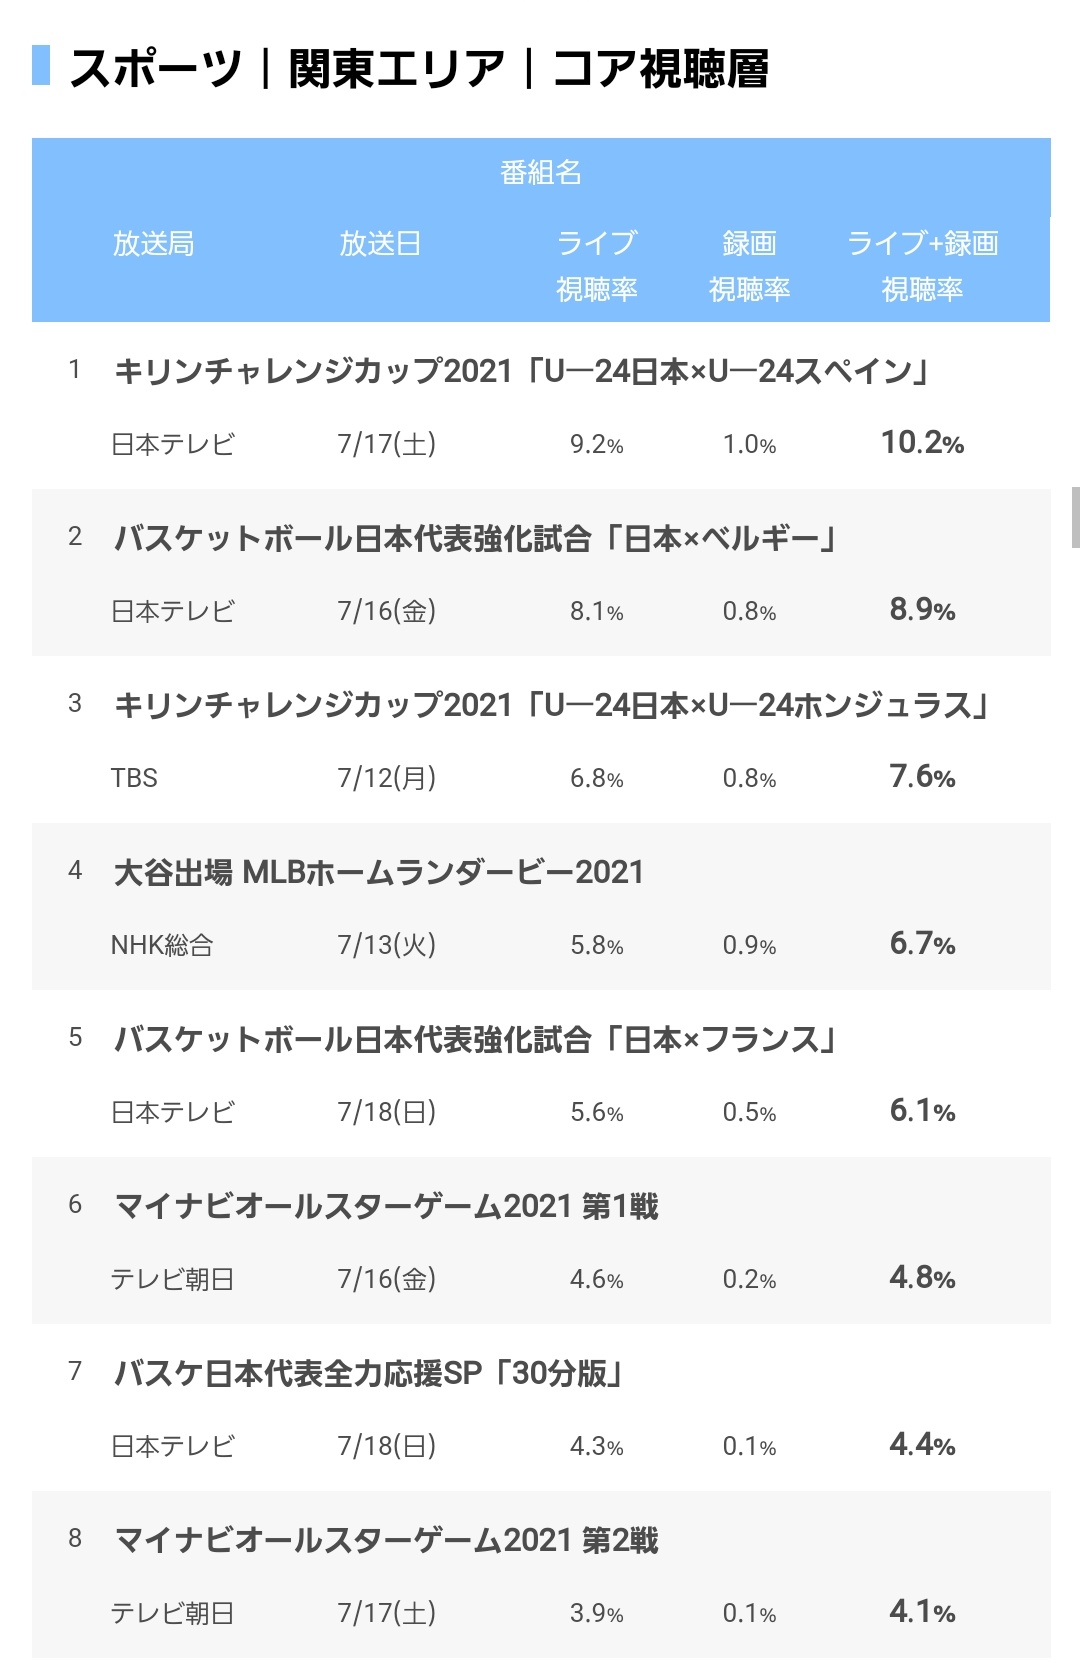Open バスケ日本代表全力応援SP 30分版 title
Viewport: 1080px width, 1679px height.
click(x=369, y=1373)
